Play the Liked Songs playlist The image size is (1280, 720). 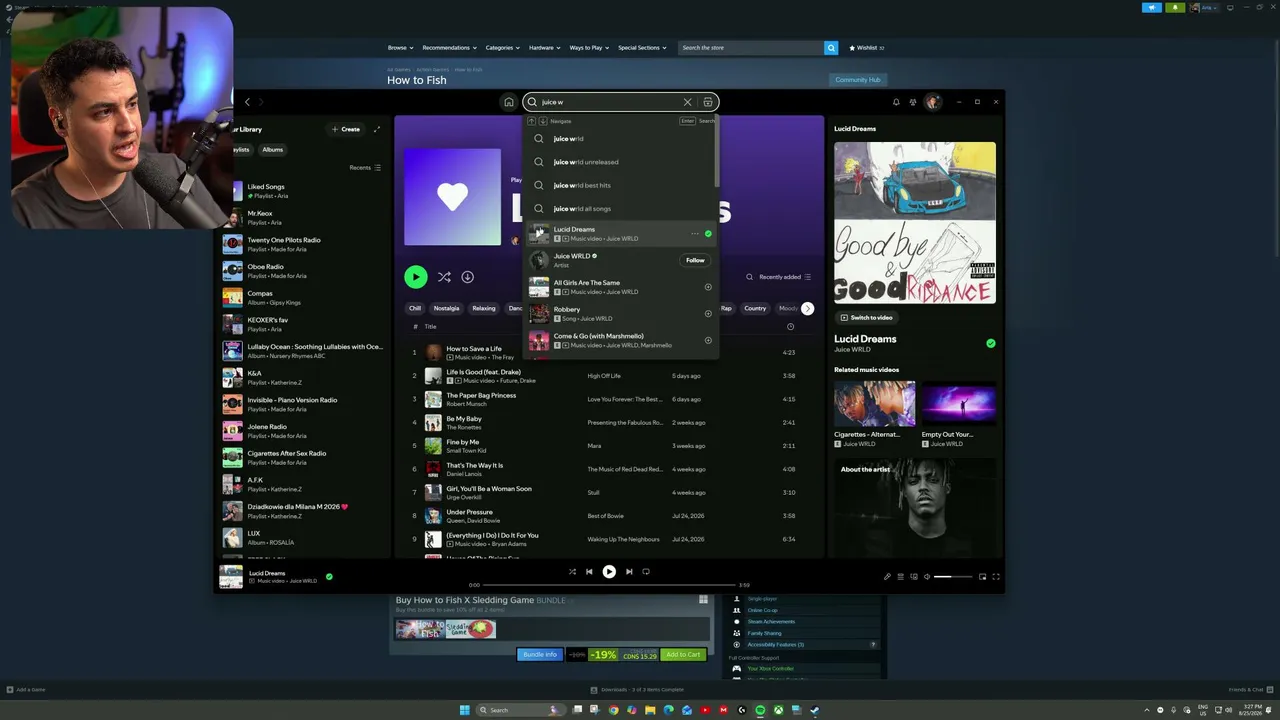point(415,277)
